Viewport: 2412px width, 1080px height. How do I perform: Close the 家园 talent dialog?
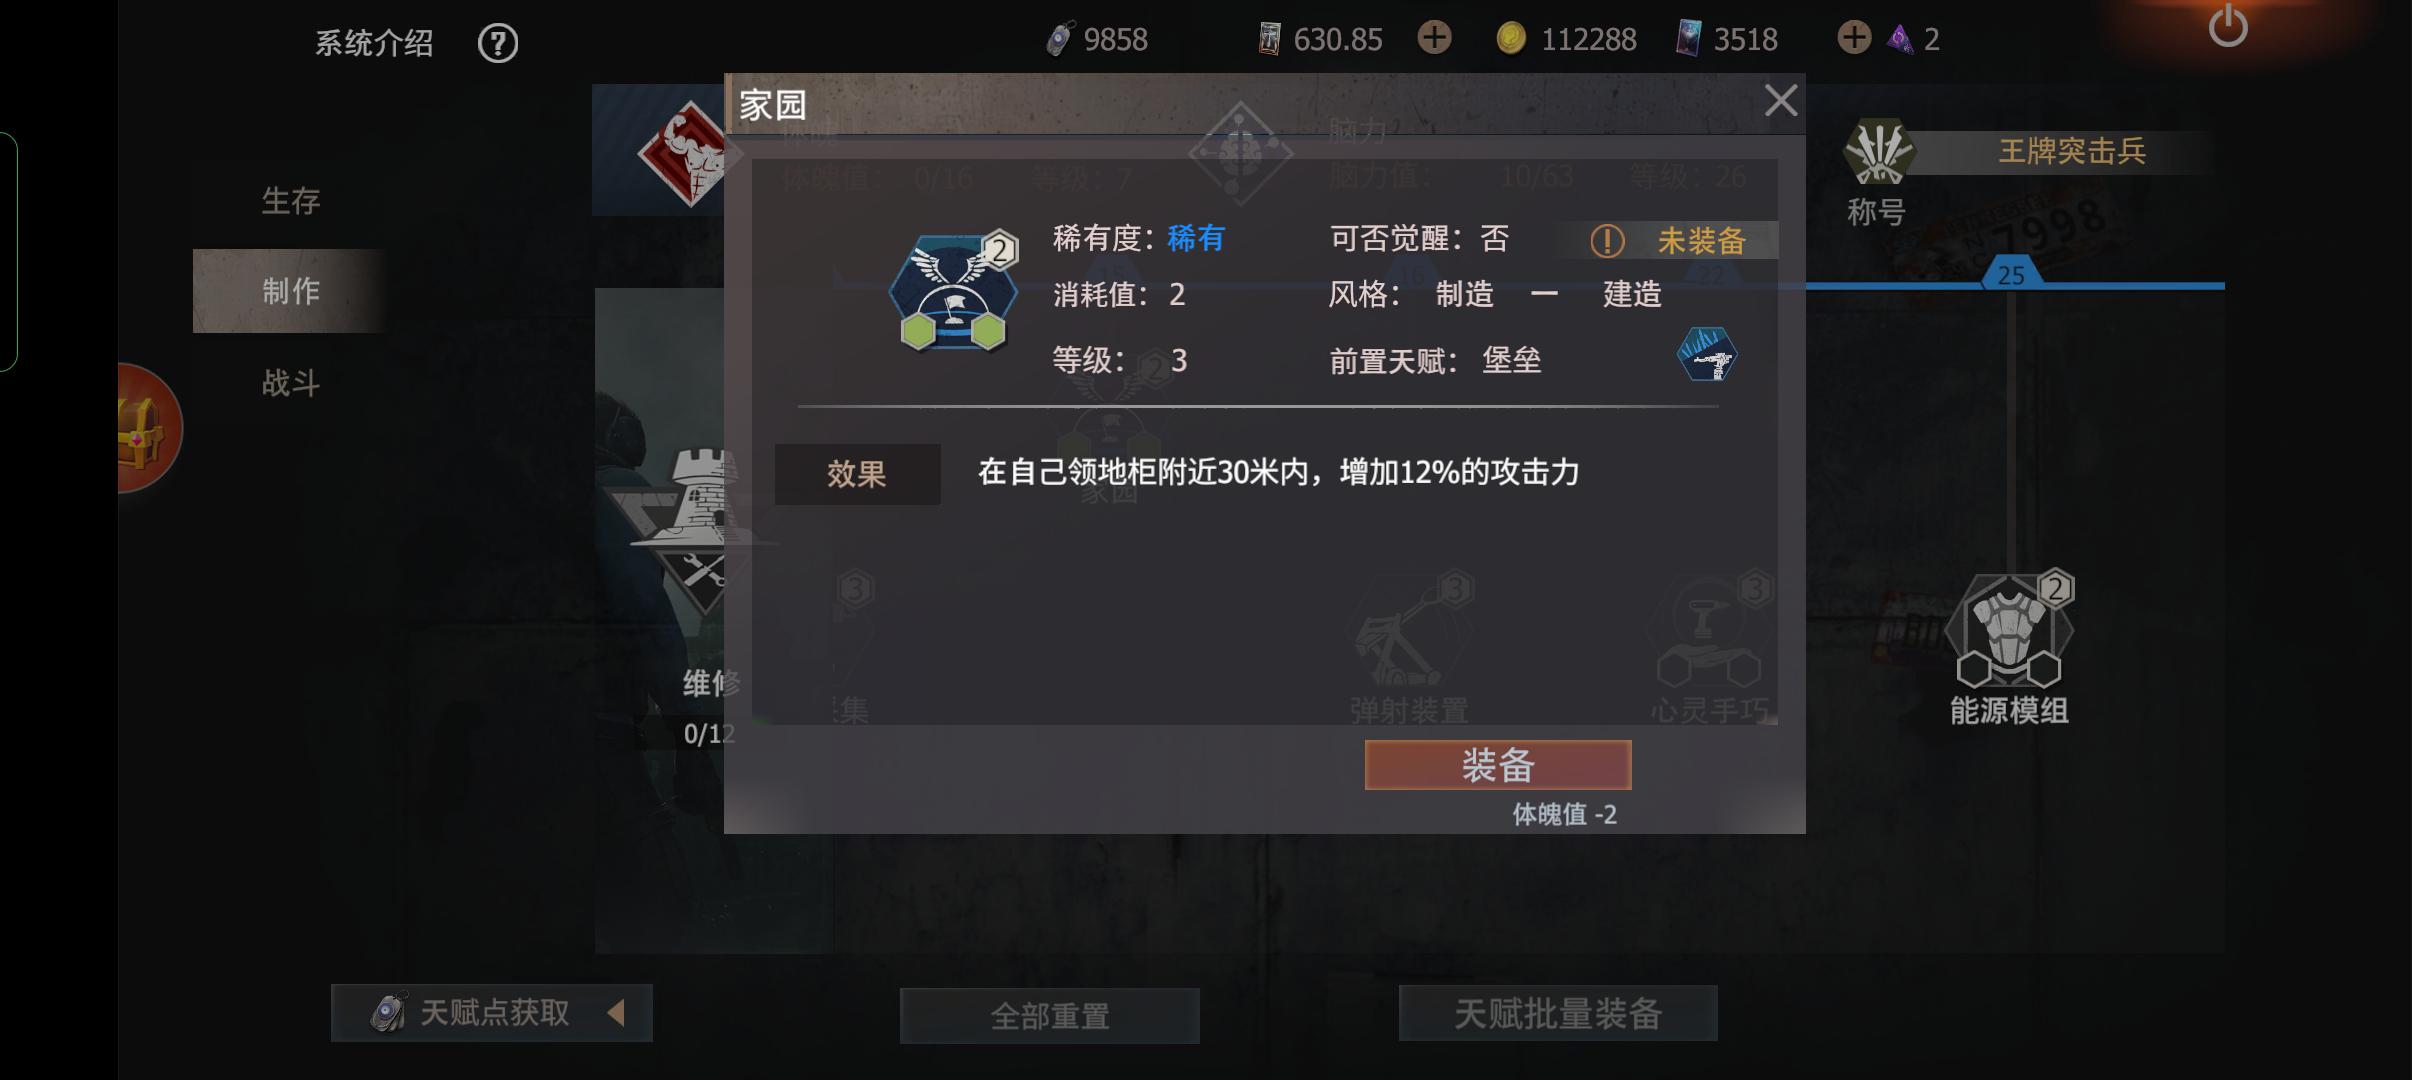coord(1781,101)
